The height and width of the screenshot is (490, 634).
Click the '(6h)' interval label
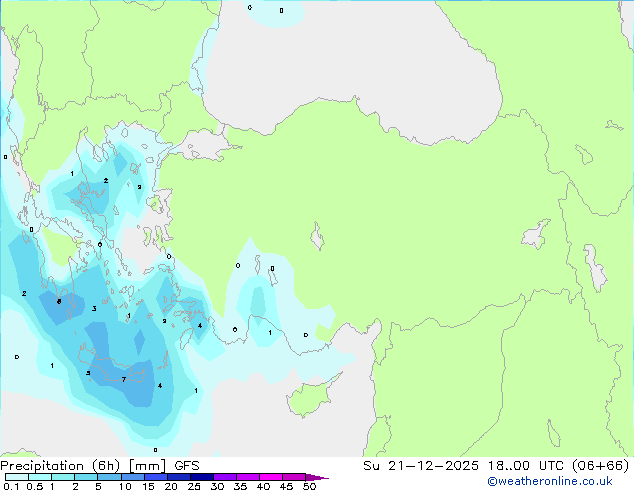(x=106, y=466)
